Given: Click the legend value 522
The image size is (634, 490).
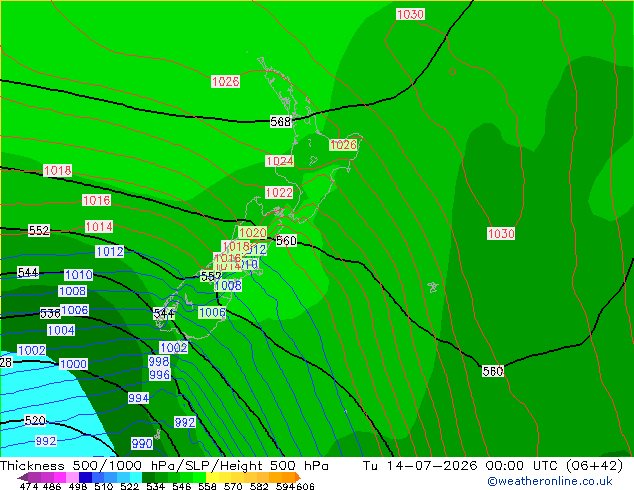Looking at the screenshot, I should pyautogui.click(x=130, y=486).
